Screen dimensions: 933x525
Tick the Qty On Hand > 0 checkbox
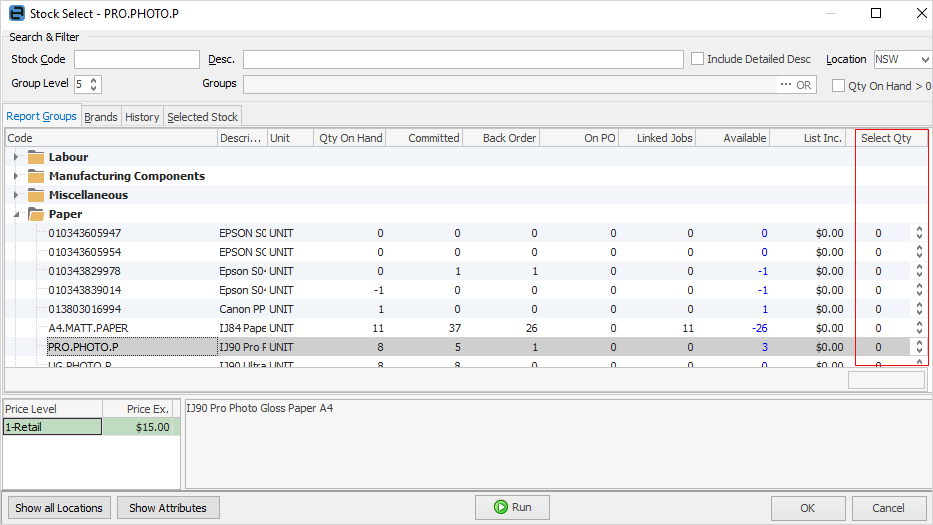838,86
